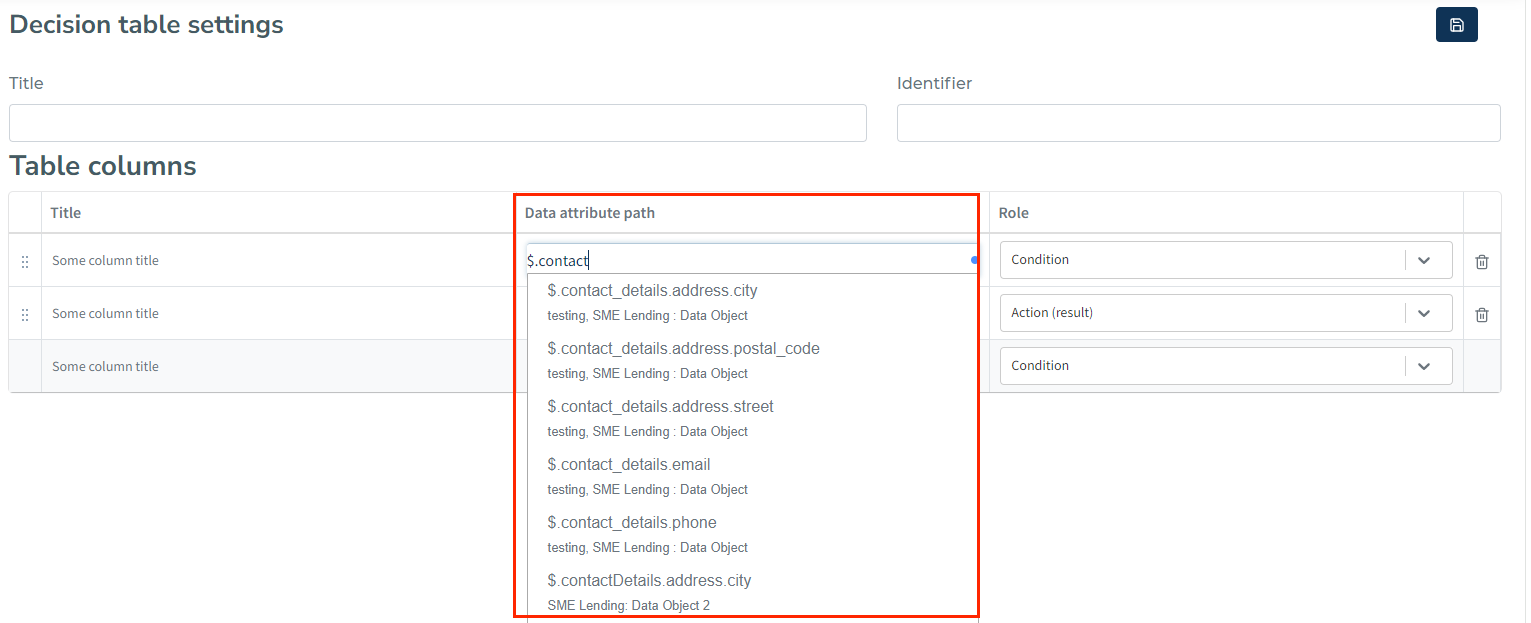Click the "Decision table settings" heading
The image size is (1531, 623).
pos(146,25)
